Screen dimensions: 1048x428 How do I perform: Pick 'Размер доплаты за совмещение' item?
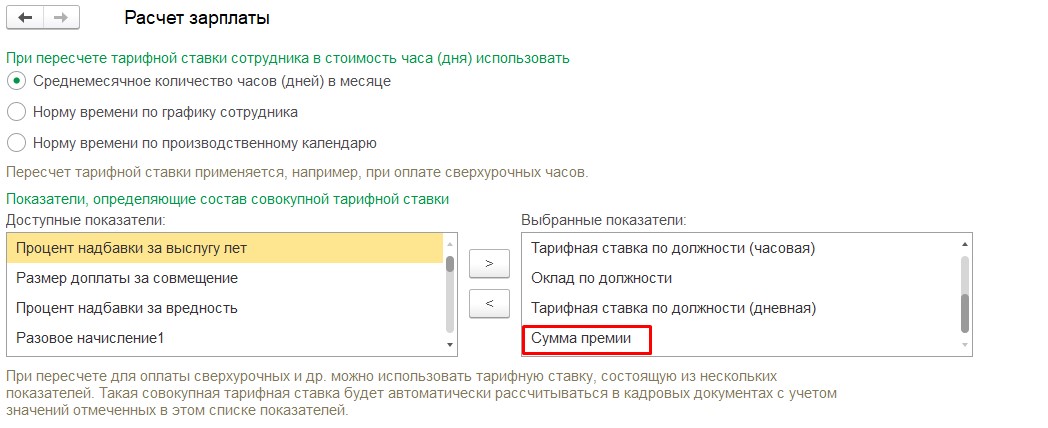point(127,278)
